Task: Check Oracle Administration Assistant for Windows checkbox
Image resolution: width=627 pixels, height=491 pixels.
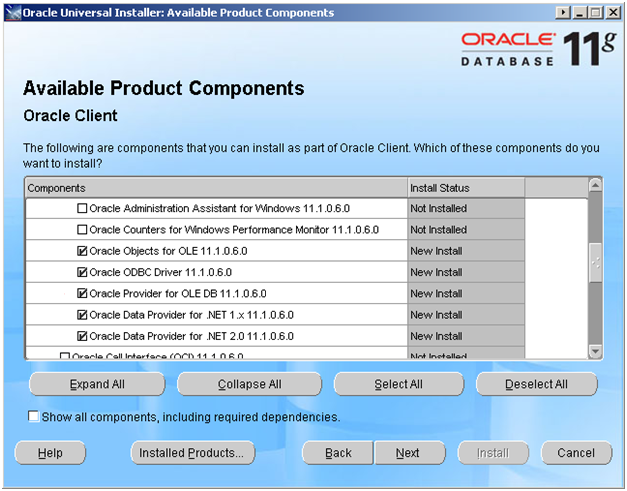Action: 82,208
